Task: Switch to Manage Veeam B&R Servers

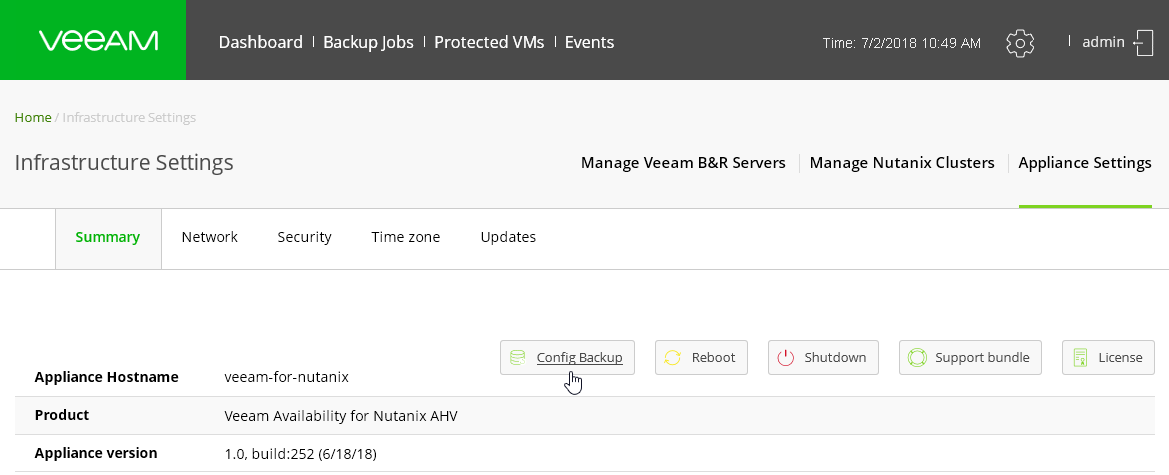Action: tap(683, 163)
